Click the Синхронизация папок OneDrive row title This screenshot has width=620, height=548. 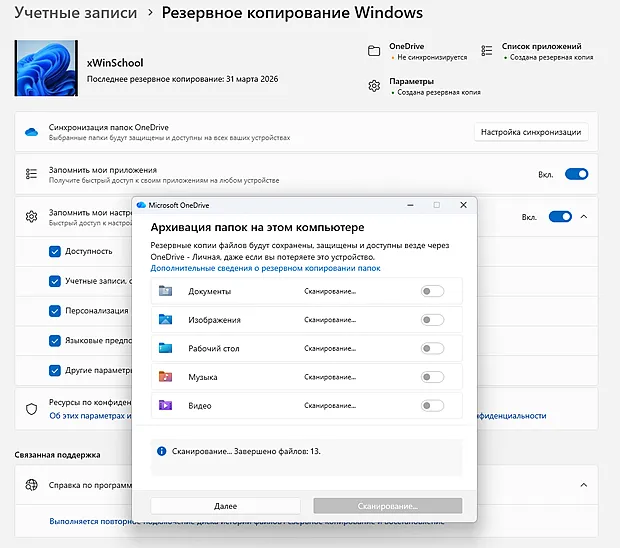point(109,127)
